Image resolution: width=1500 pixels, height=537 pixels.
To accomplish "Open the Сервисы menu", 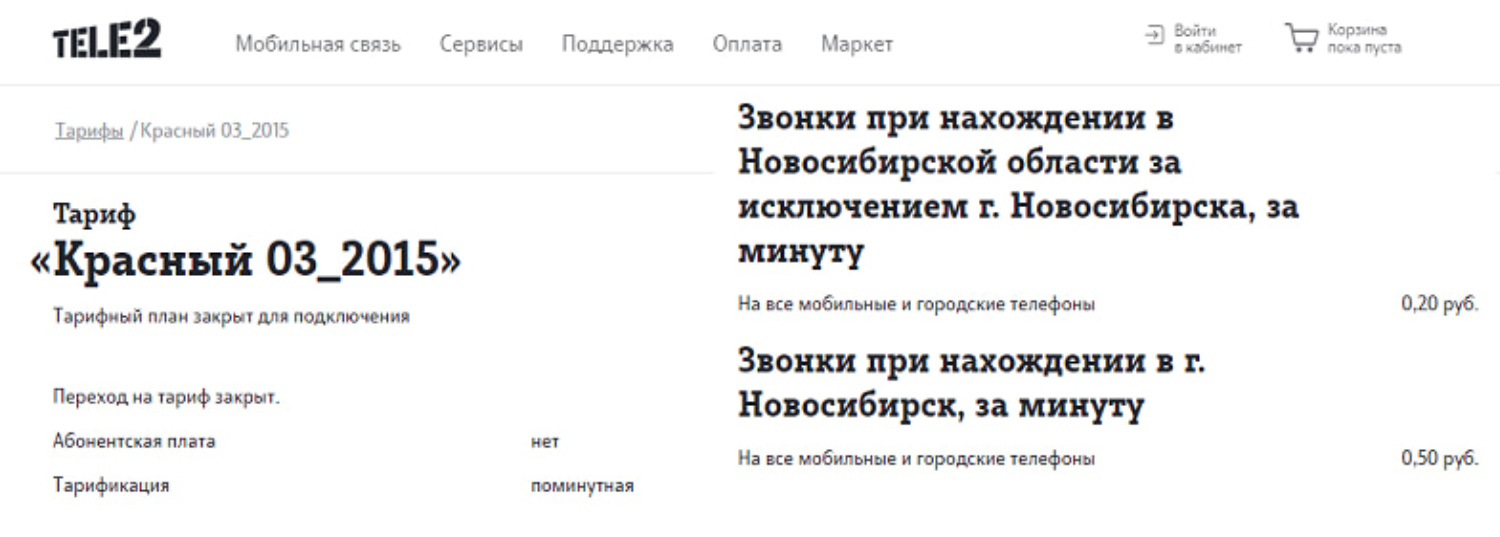I will (481, 44).
